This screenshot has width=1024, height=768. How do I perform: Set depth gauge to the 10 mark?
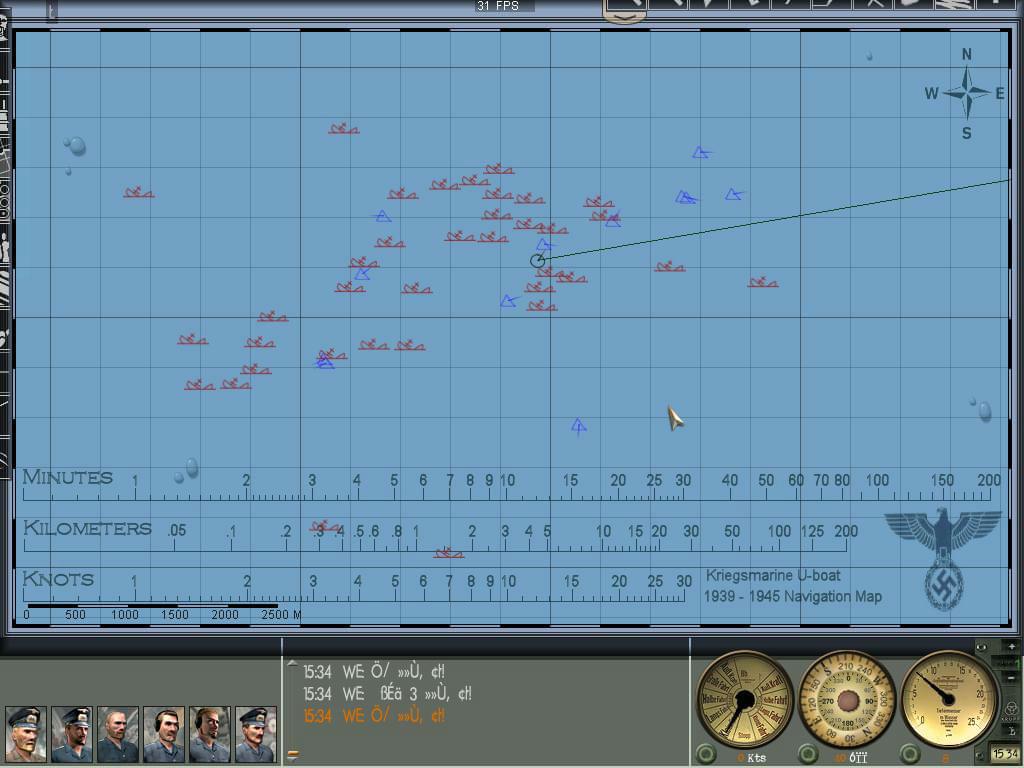(934, 671)
